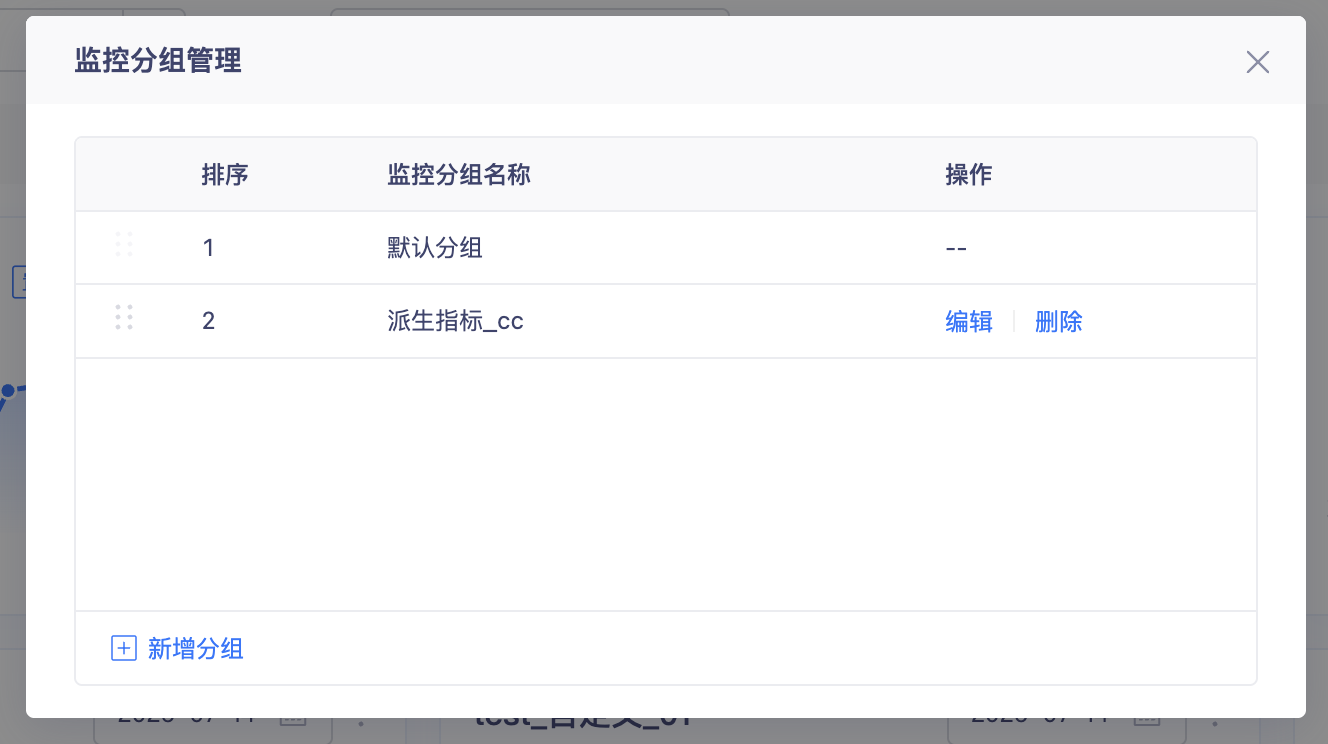Select the 派生指标_cc group name cell

pos(455,321)
